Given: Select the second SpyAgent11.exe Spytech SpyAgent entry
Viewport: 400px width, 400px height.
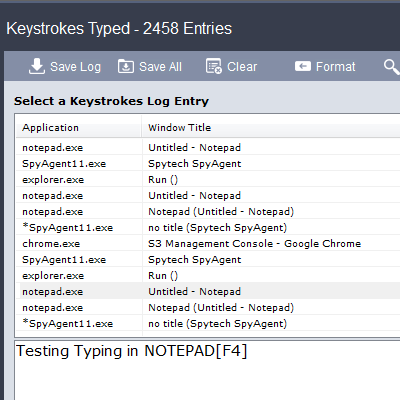Looking at the screenshot, I should click(208, 260).
